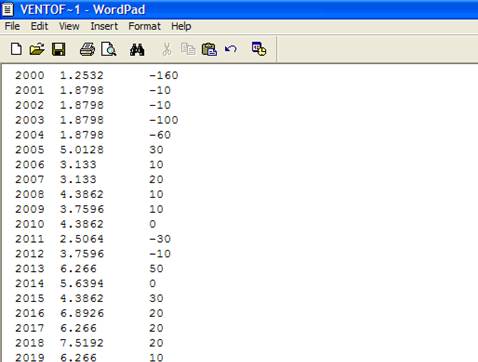Launch Find using the binoculars icon
Screen dimensions: 478x362
click(x=137, y=49)
